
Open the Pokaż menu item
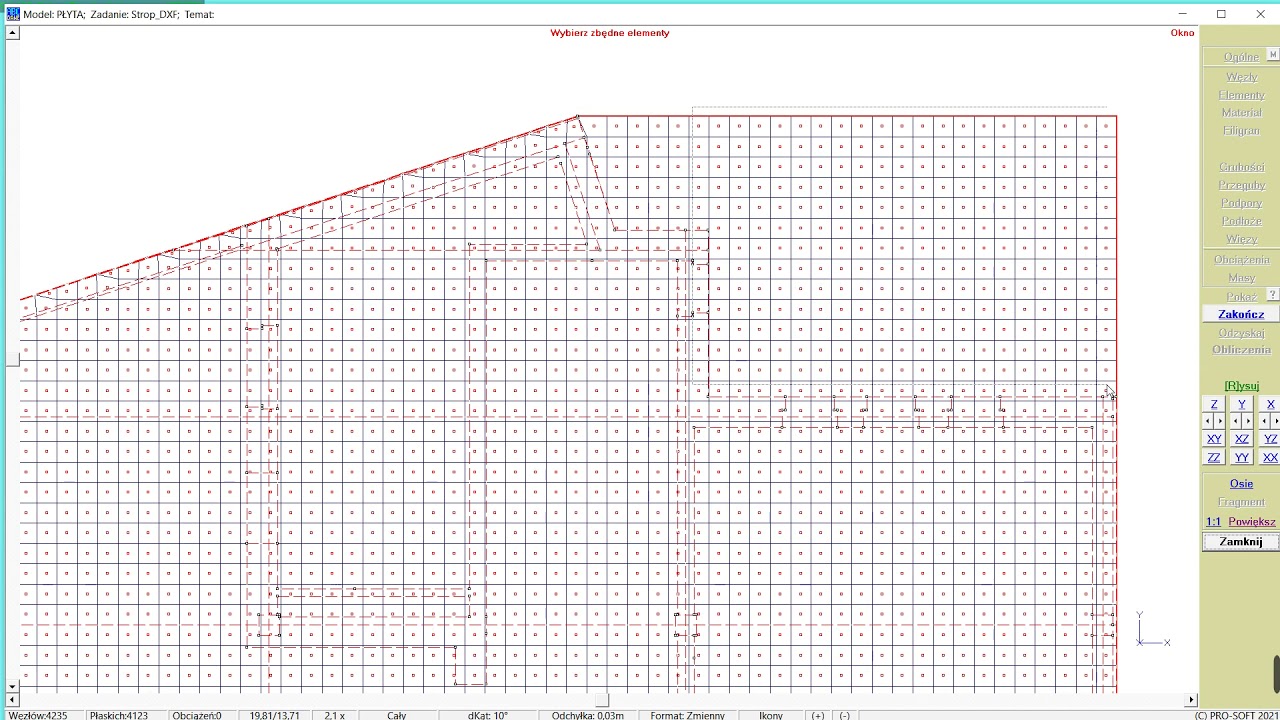pos(1241,297)
